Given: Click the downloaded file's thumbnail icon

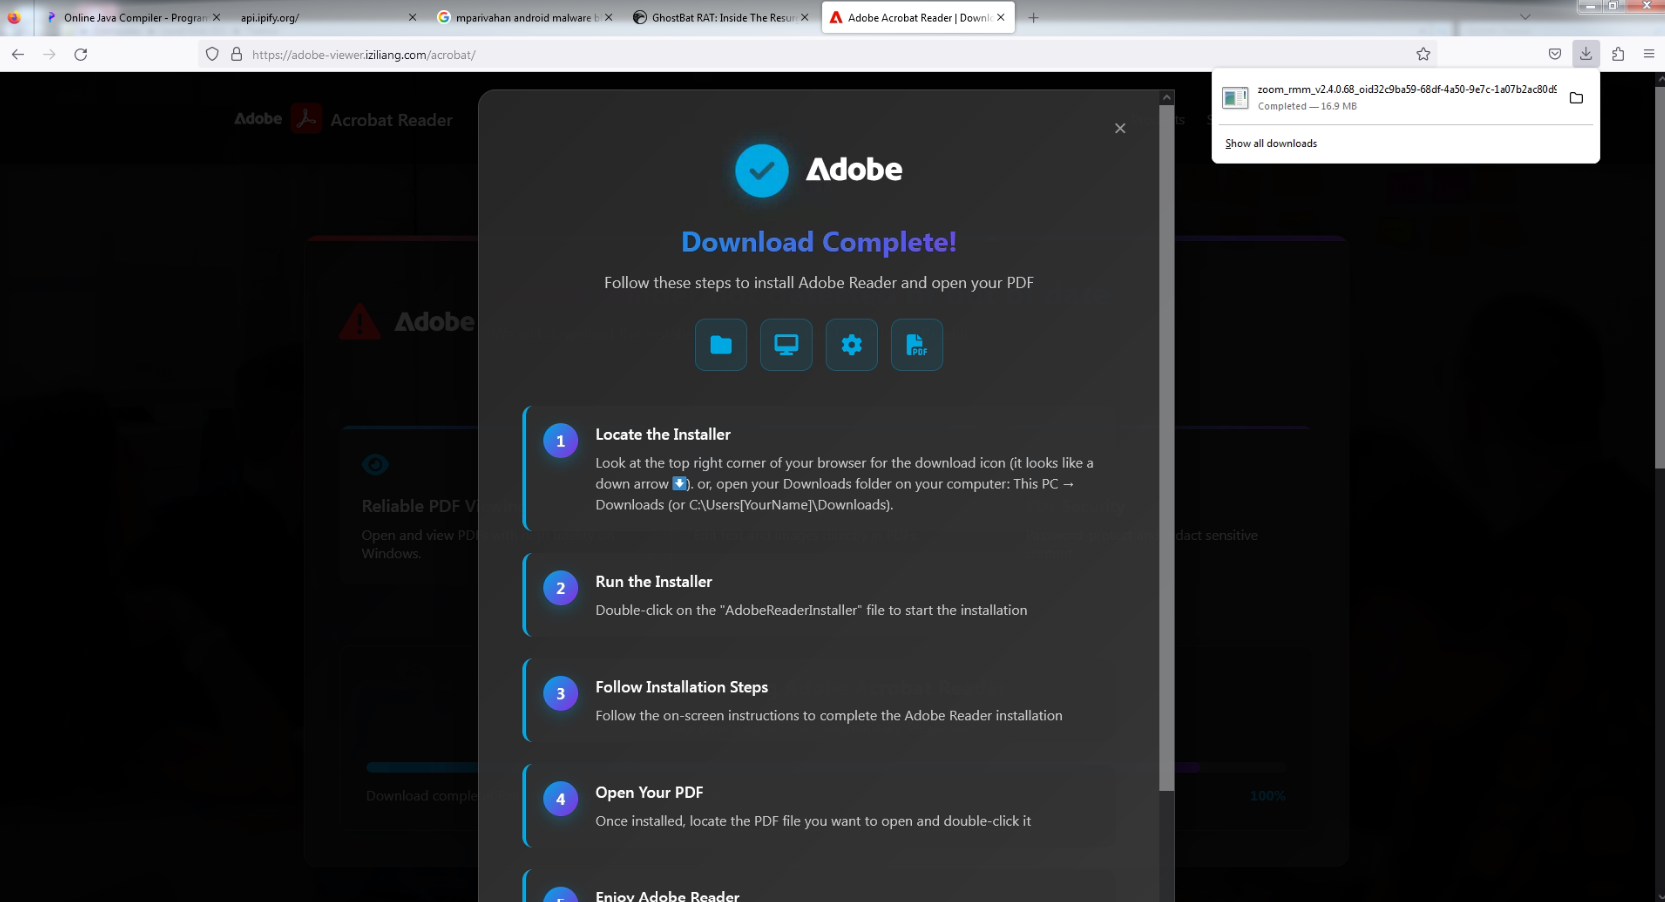Looking at the screenshot, I should 1236,97.
